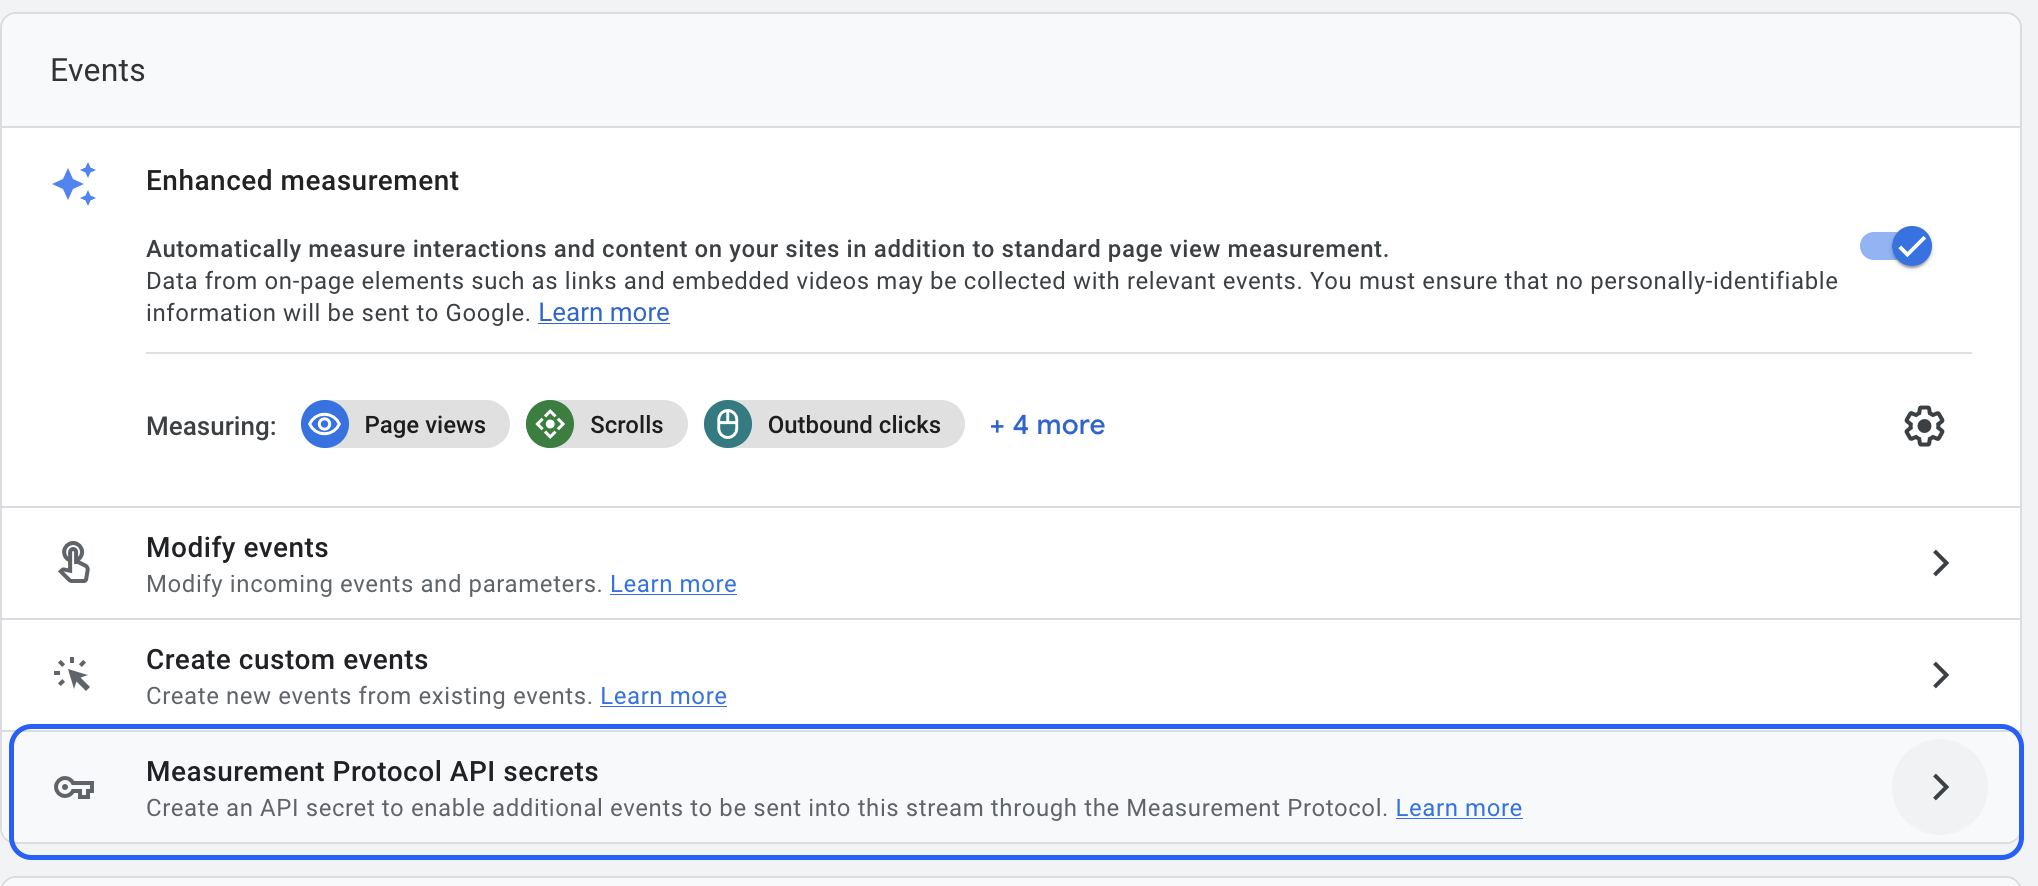Image resolution: width=2038 pixels, height=886 pixels.
Task: Open the Create custom events title
Action: click(x=287, y=659)
